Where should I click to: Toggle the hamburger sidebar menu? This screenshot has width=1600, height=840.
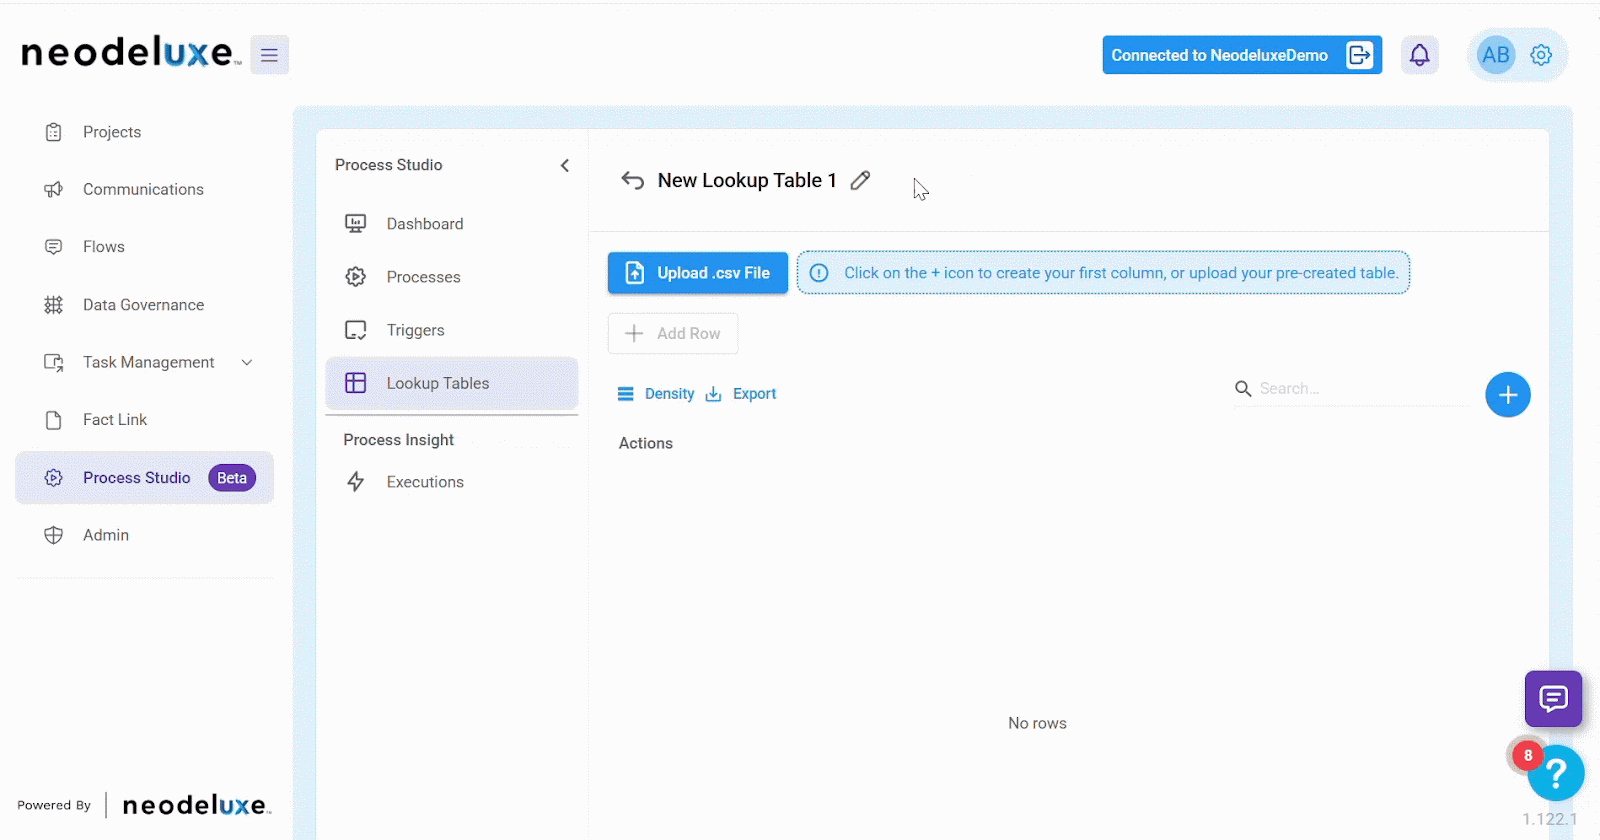click(x=269, y=55)
